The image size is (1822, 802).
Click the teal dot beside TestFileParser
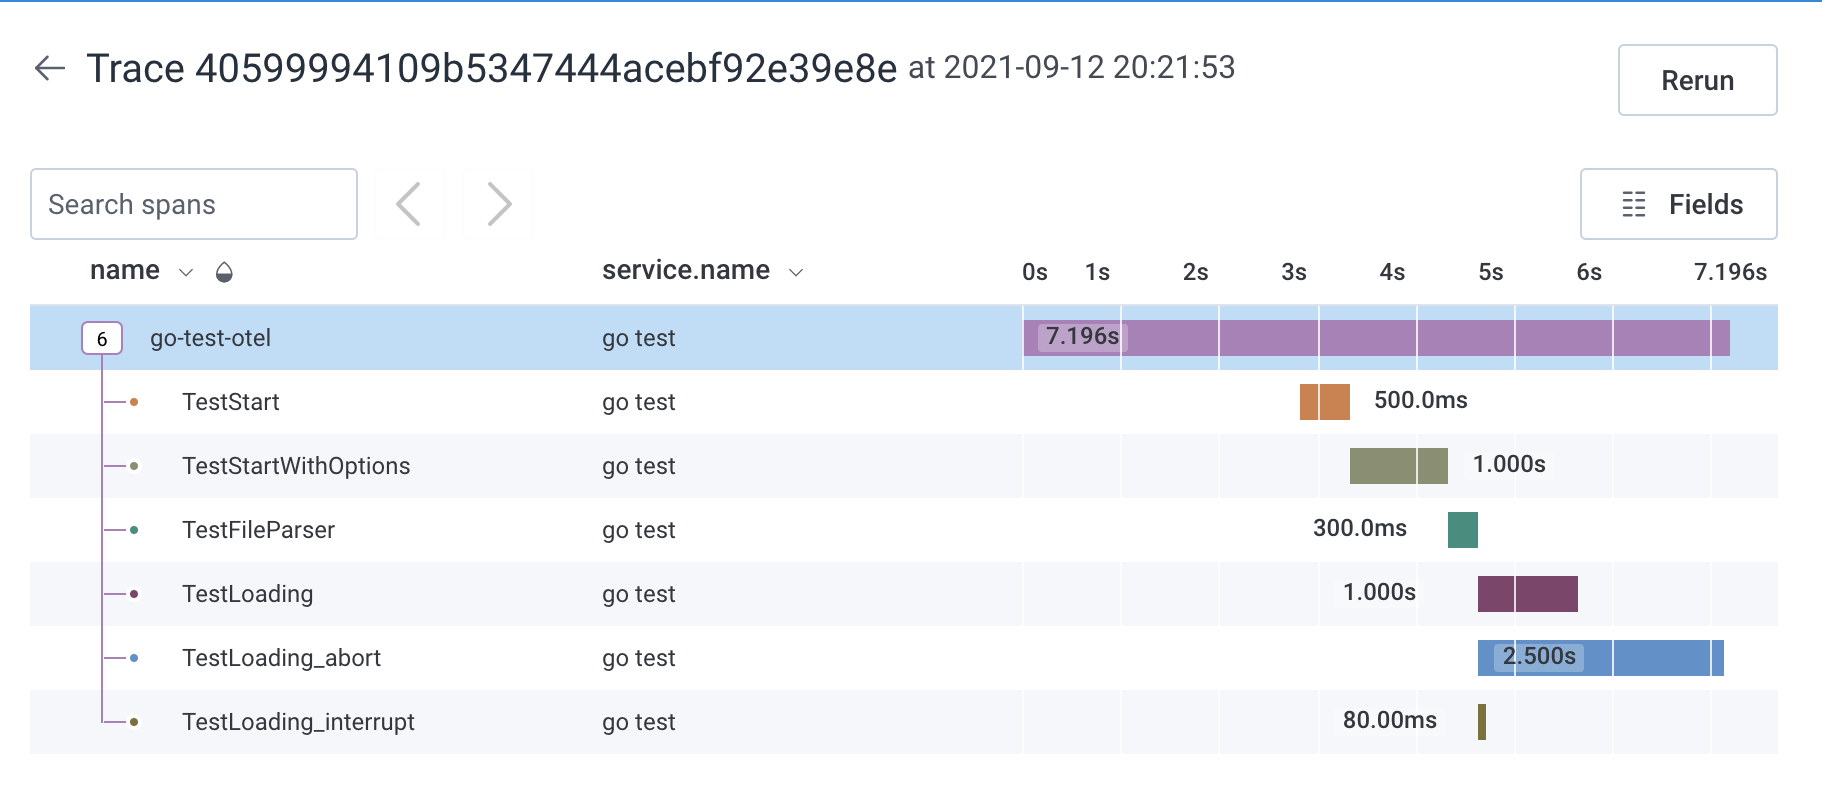134,530
